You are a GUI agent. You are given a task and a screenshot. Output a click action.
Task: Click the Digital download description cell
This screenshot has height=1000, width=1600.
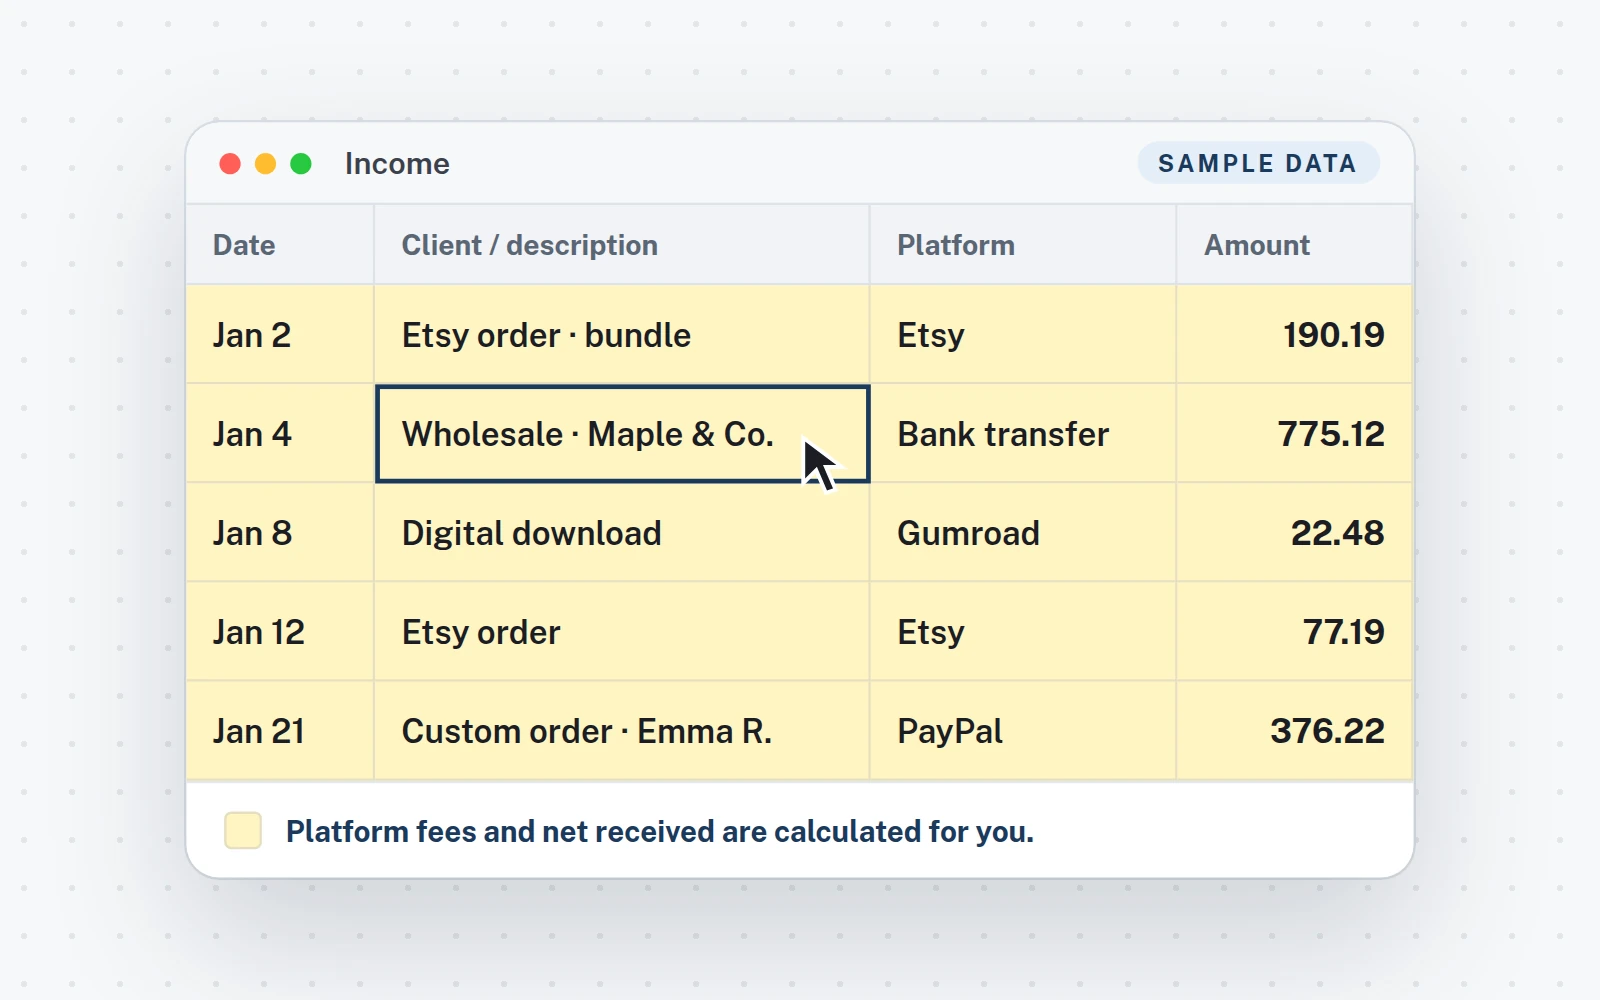click(x=622, y=533)
